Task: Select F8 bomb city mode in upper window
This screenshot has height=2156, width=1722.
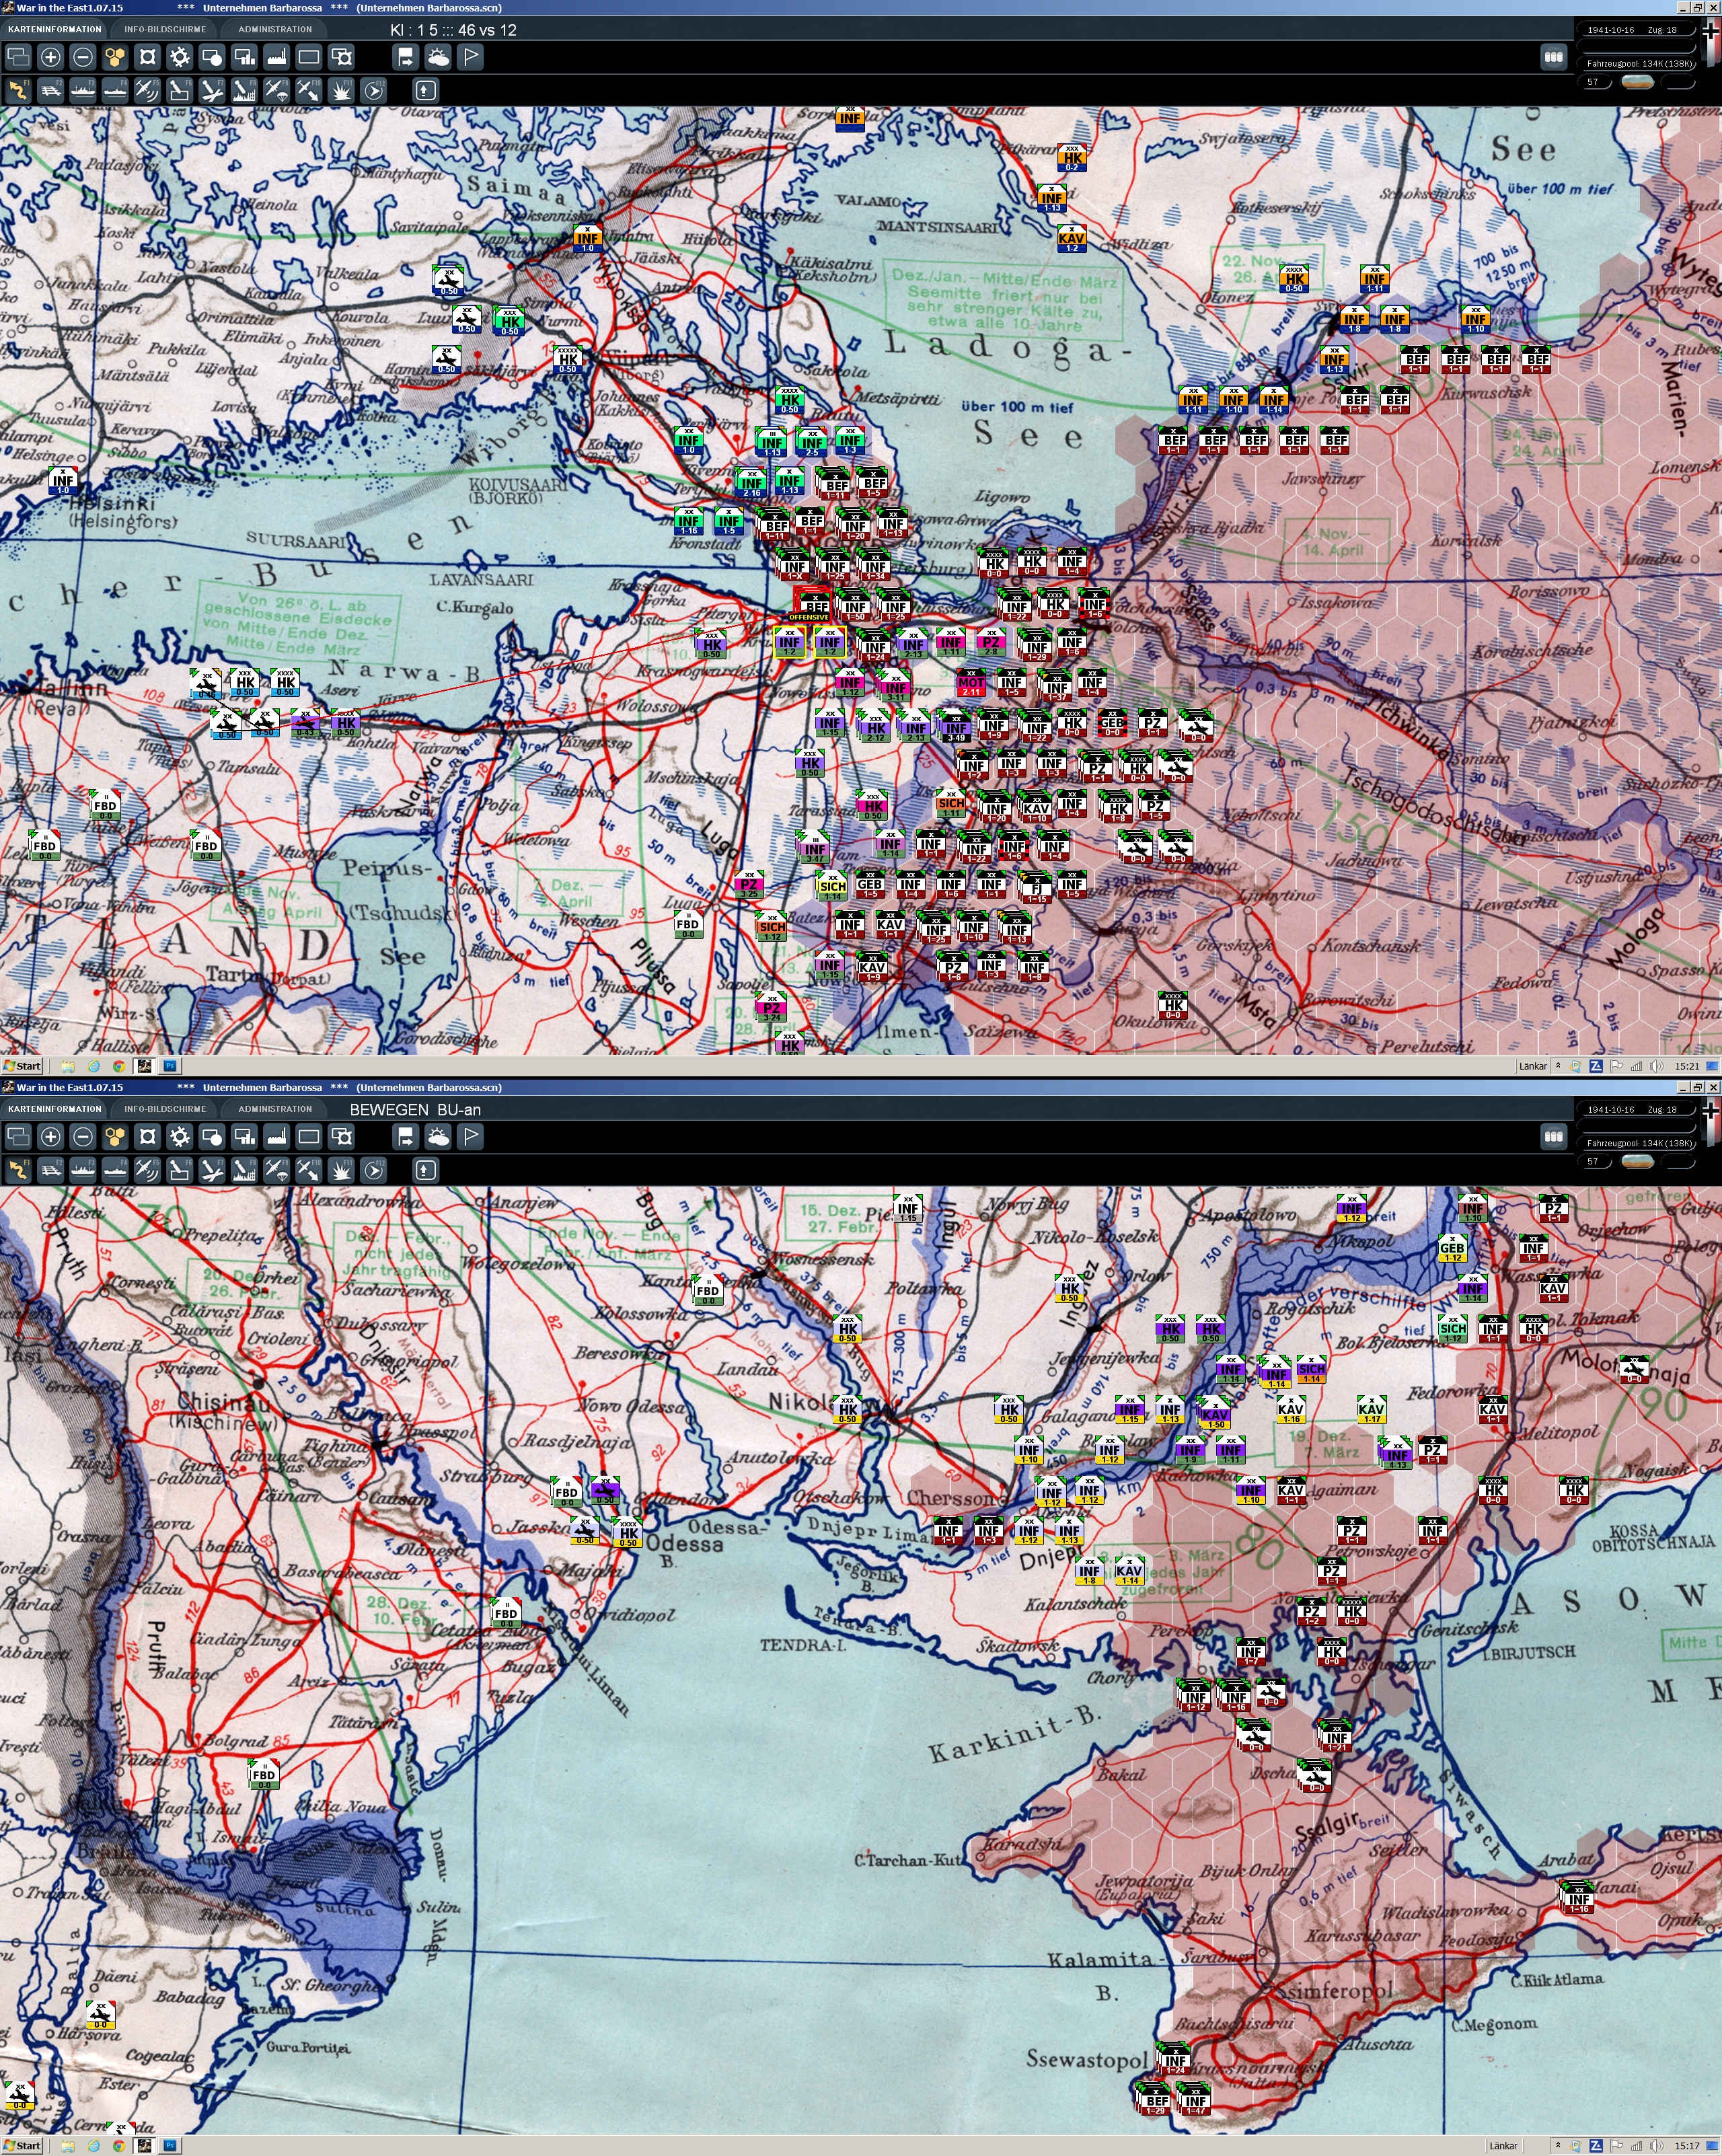Action: [244, 91]
